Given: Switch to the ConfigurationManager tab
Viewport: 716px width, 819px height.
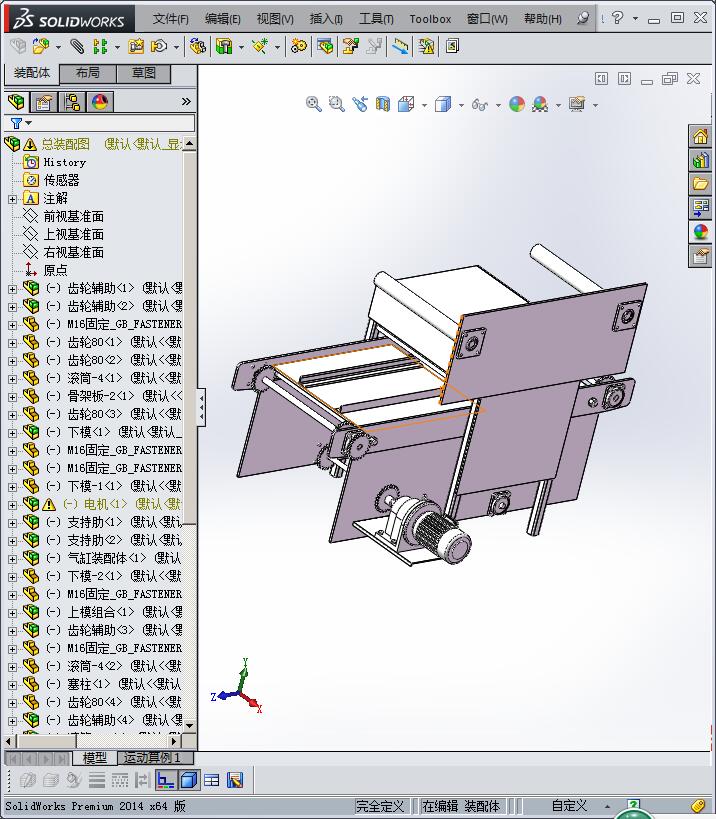Looking at the screenshot, I should pyautogui.click(x=72, y=102).
